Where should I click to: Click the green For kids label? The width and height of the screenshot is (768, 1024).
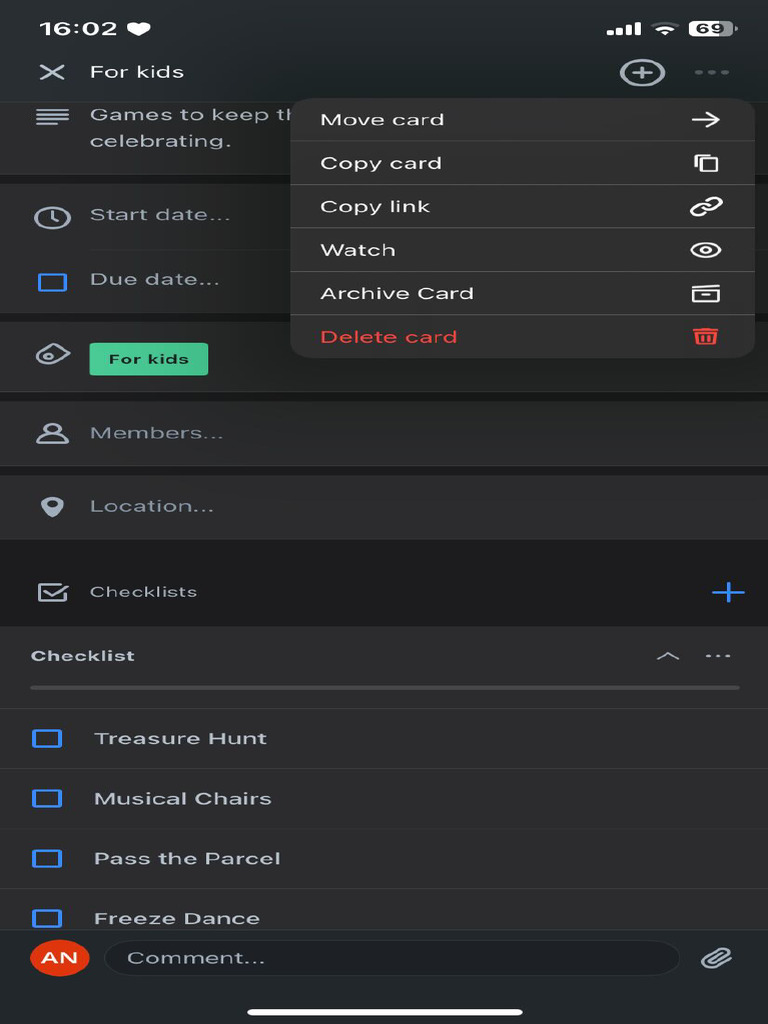coord(148,359)
